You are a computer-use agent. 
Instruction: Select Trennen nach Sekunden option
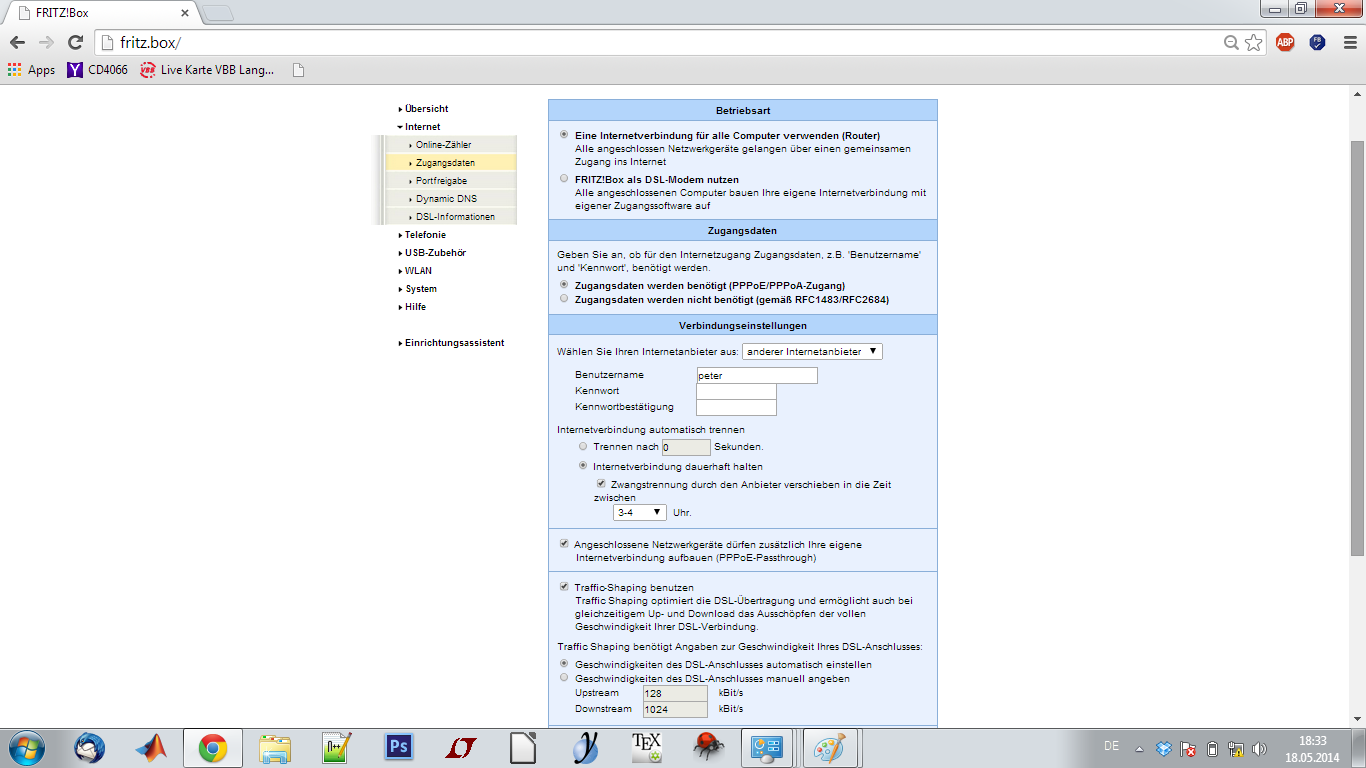[x=583, y=446]
